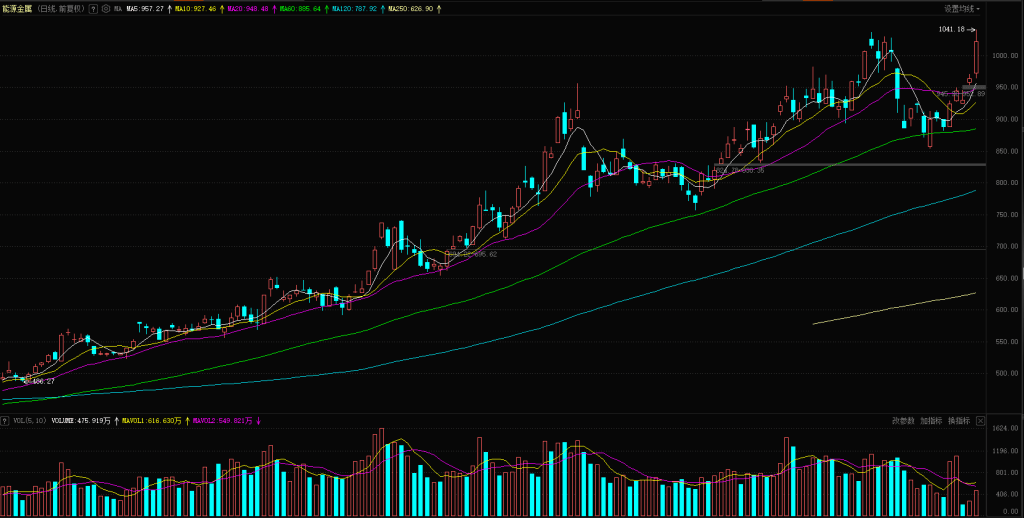Close the volume indicator panel

coord(980,421)
